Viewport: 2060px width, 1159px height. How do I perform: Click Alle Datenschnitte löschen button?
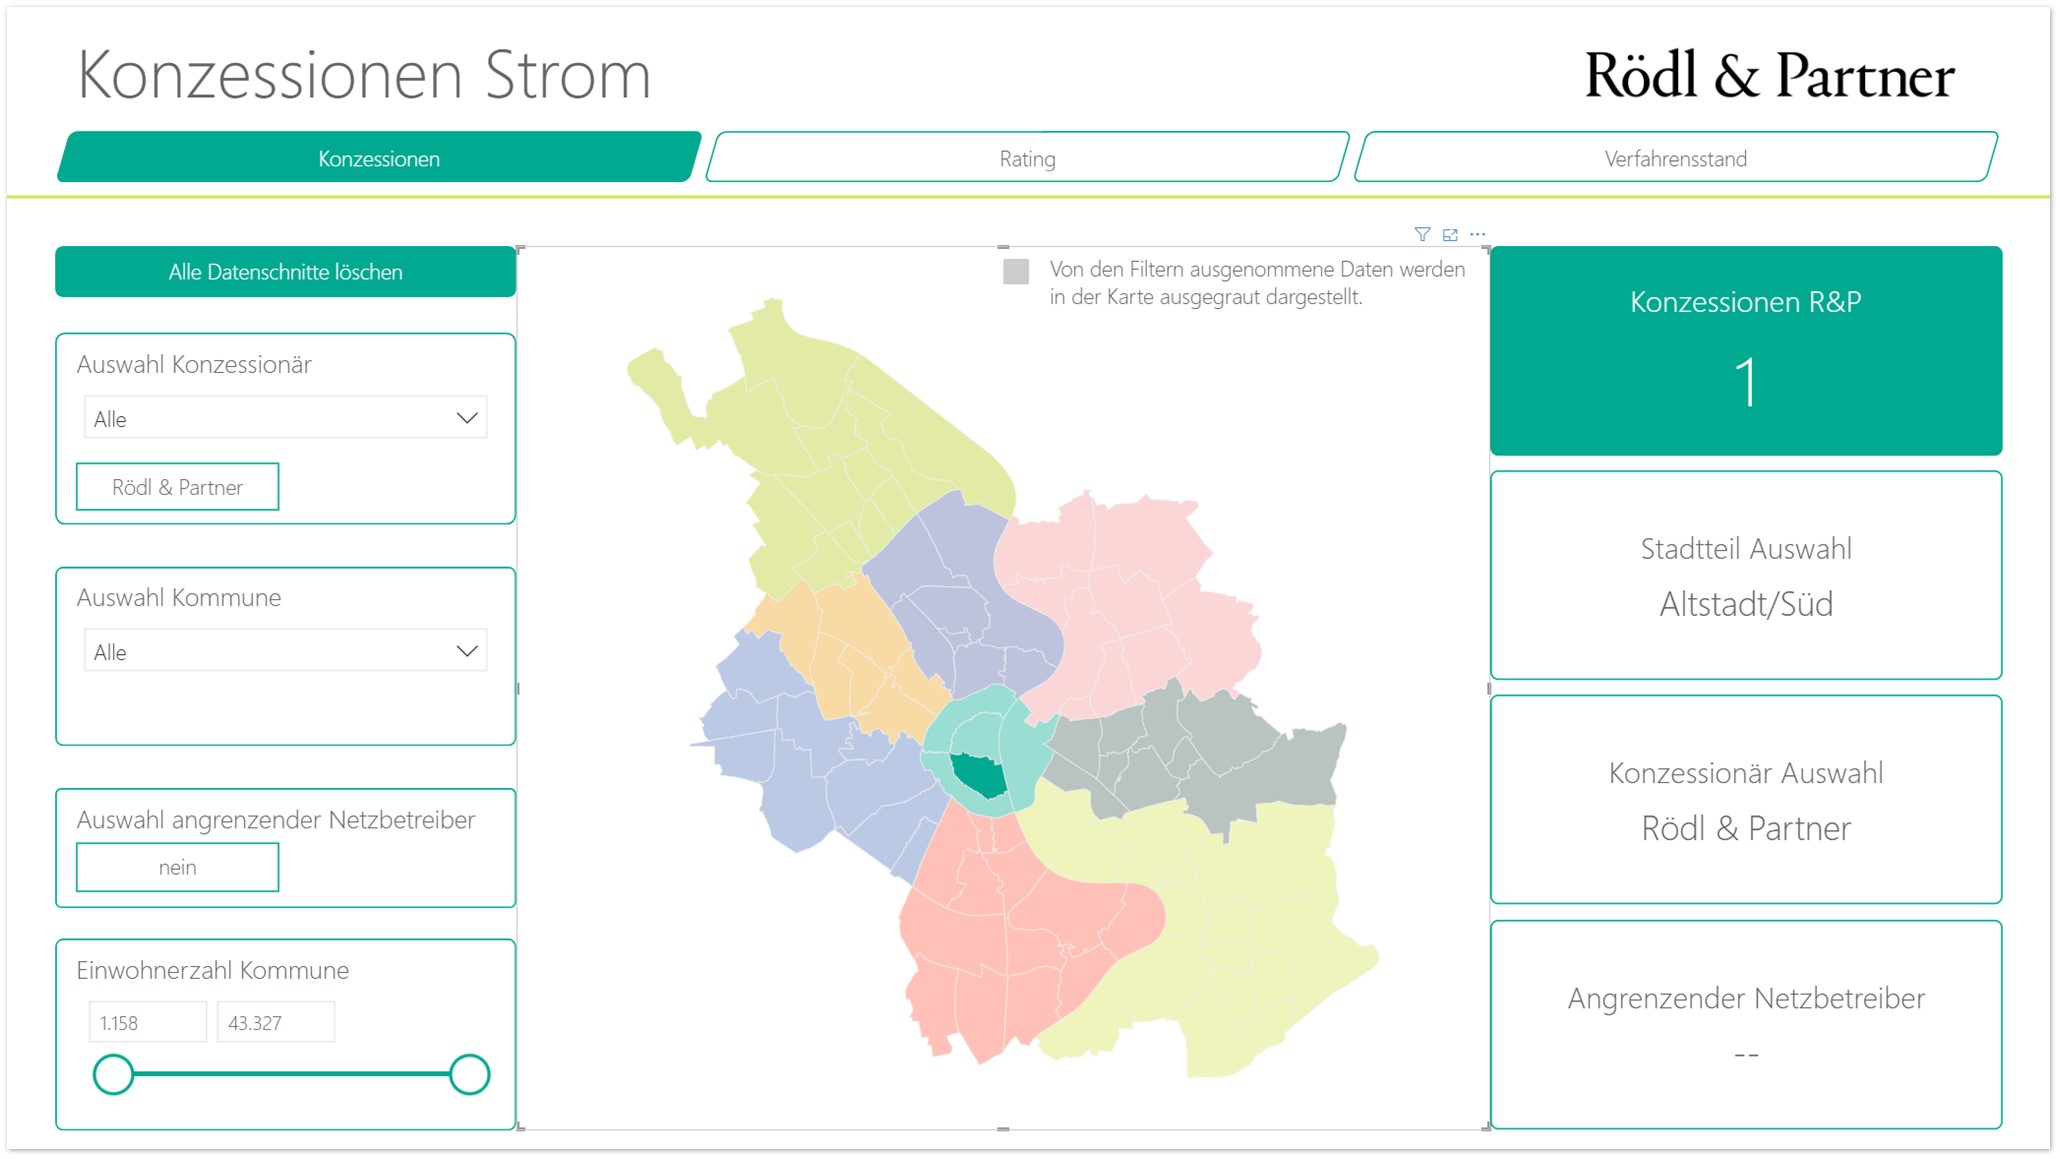[x=285, y=272]
